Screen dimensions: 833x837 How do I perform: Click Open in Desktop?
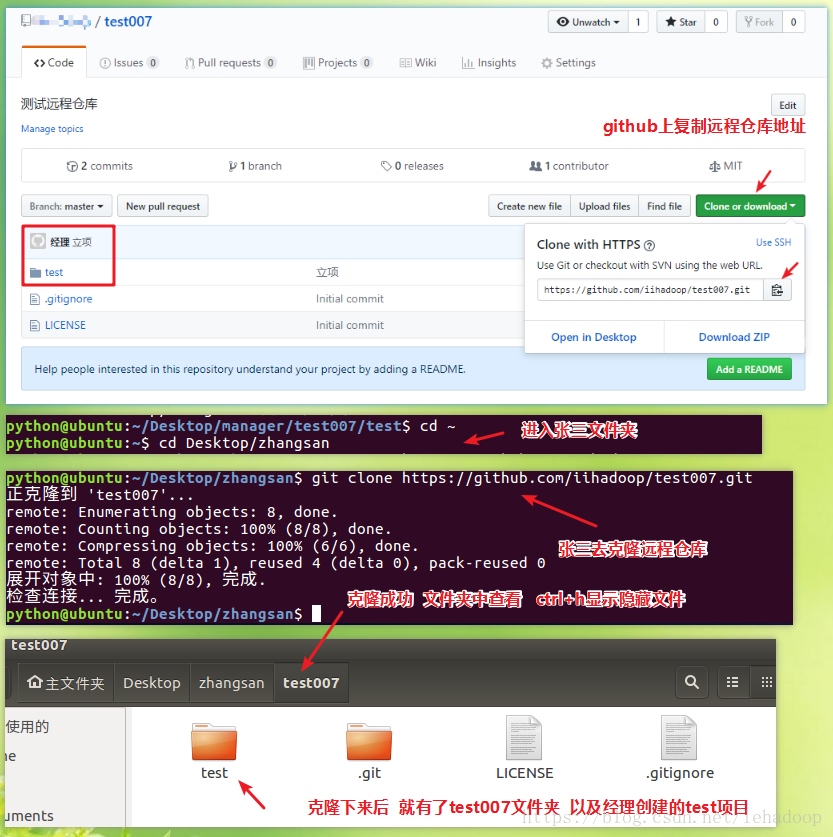coord(594,337)
